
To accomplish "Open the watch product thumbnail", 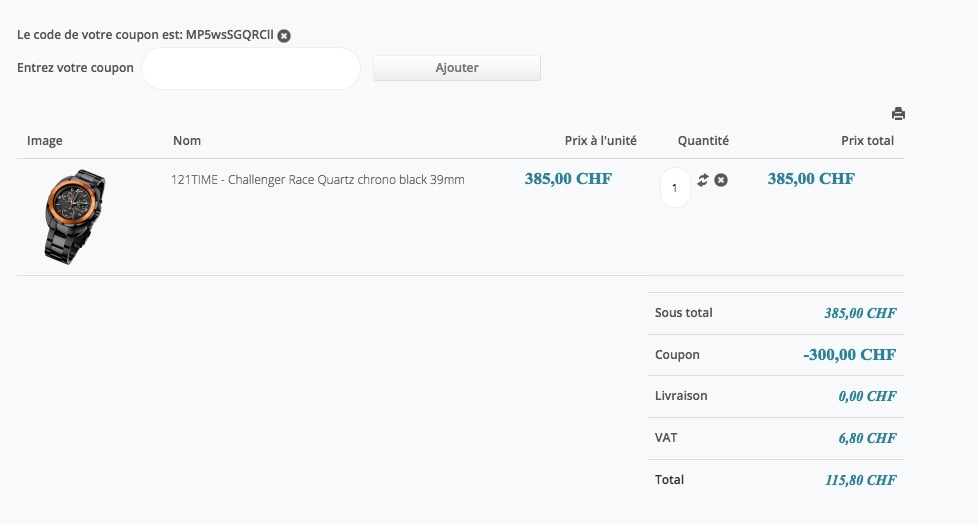I will [x=73, y=216].
